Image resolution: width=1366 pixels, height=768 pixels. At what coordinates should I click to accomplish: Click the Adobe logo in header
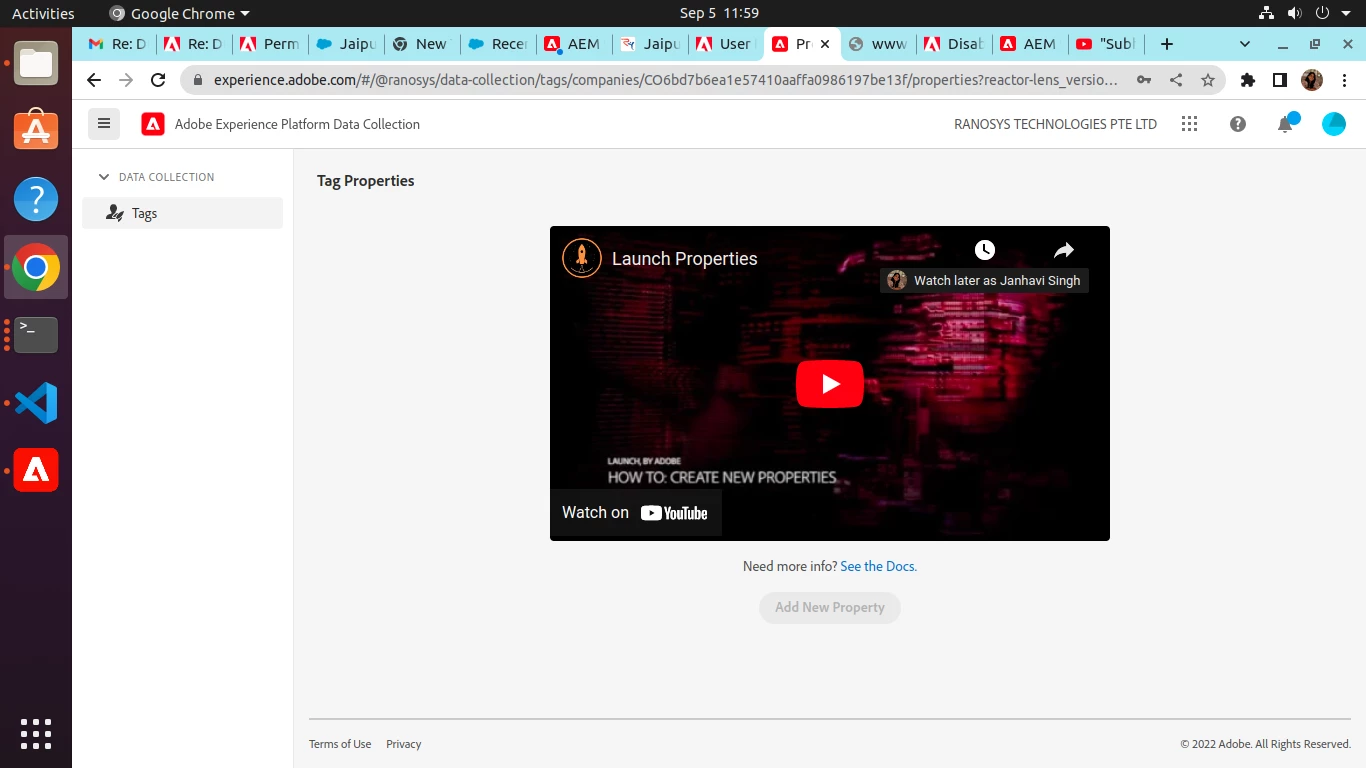pyautogui.click(x=153, y=124)
